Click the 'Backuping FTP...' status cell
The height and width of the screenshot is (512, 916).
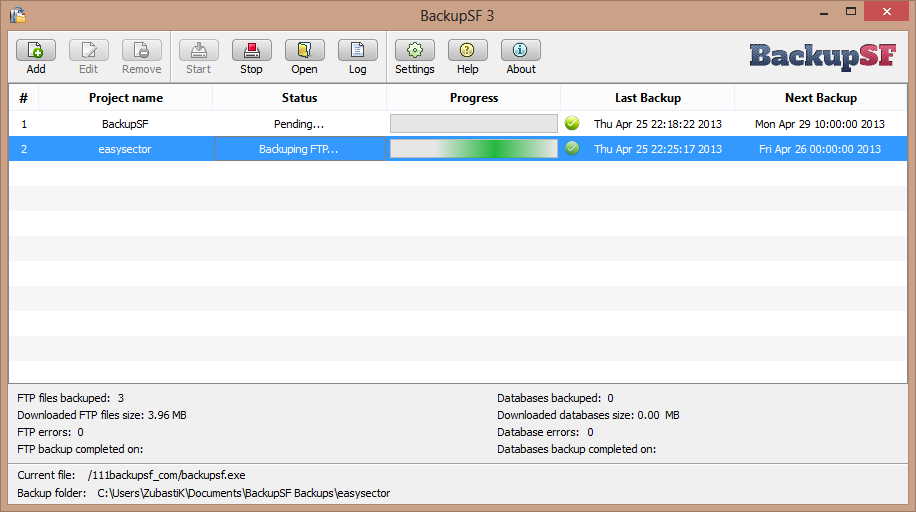pyautogui.click(x=299, y=149)
